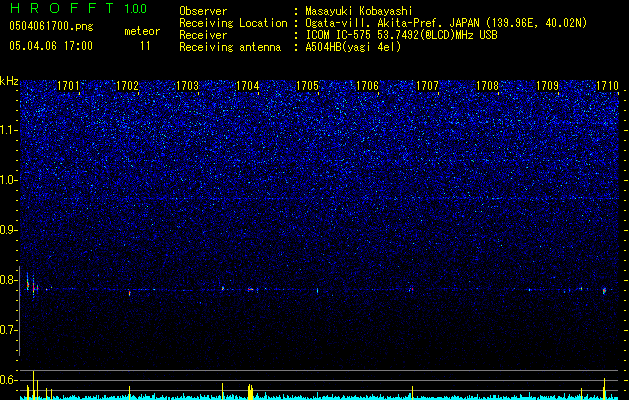629x400 pixels.
Task: Click the Observer field label
Action: click(203, 11)
